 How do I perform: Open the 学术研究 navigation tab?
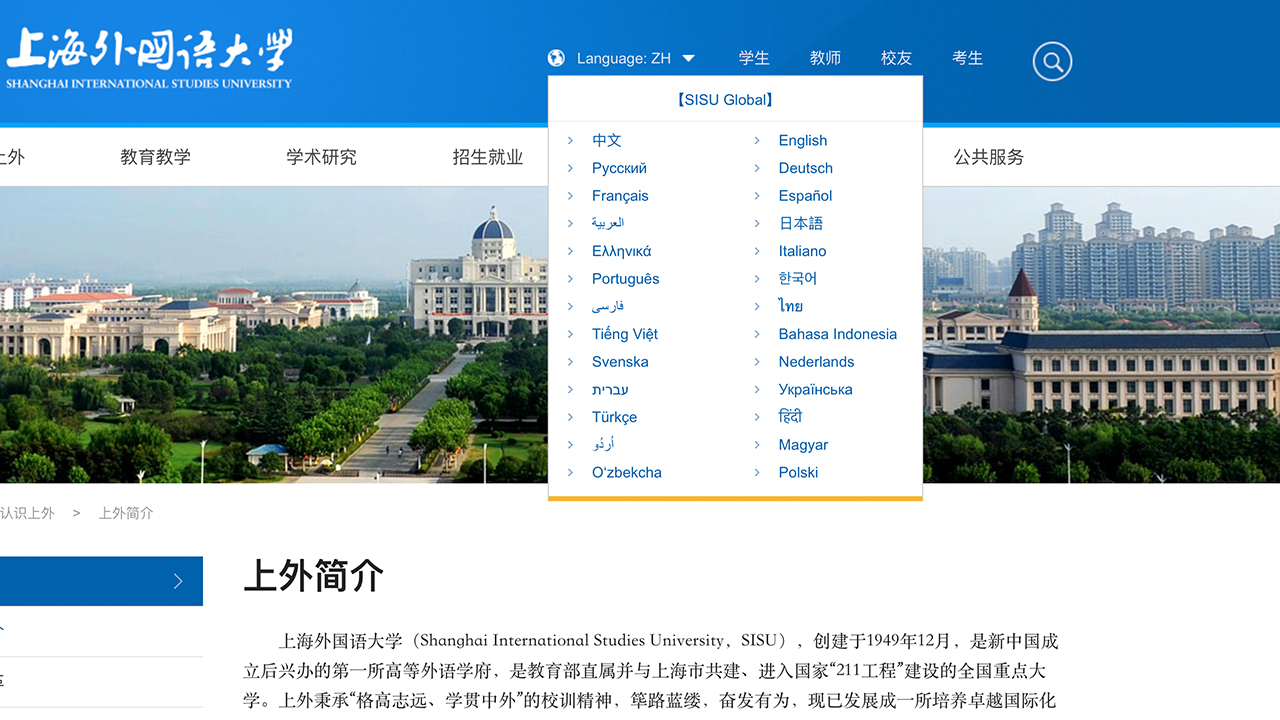tap(321, 157)
